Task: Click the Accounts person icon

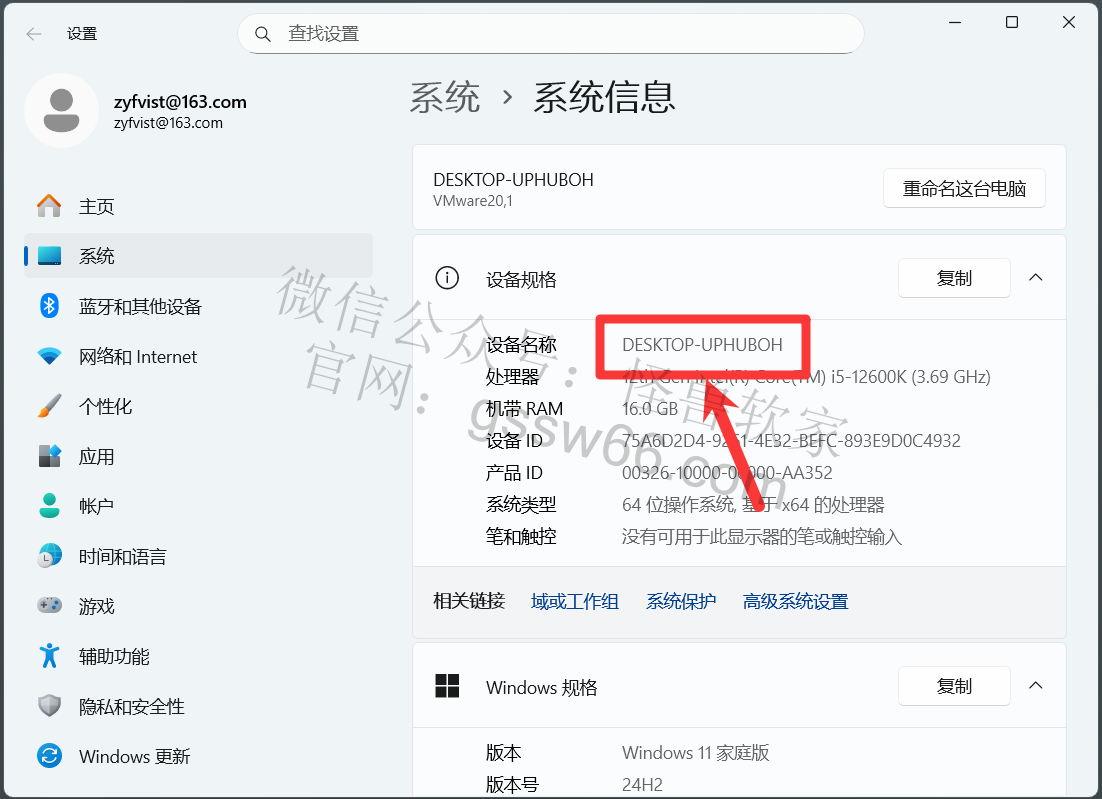Action: [49, 506]
